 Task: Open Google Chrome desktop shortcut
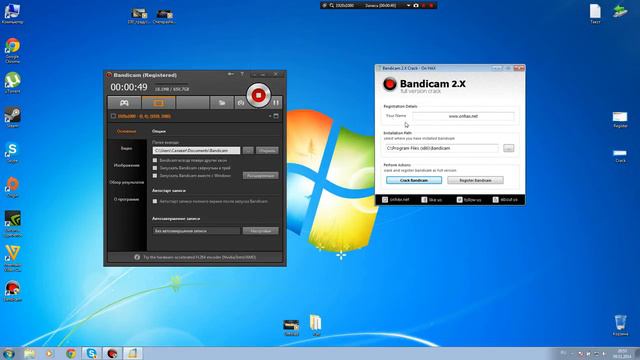coord(13,50)
